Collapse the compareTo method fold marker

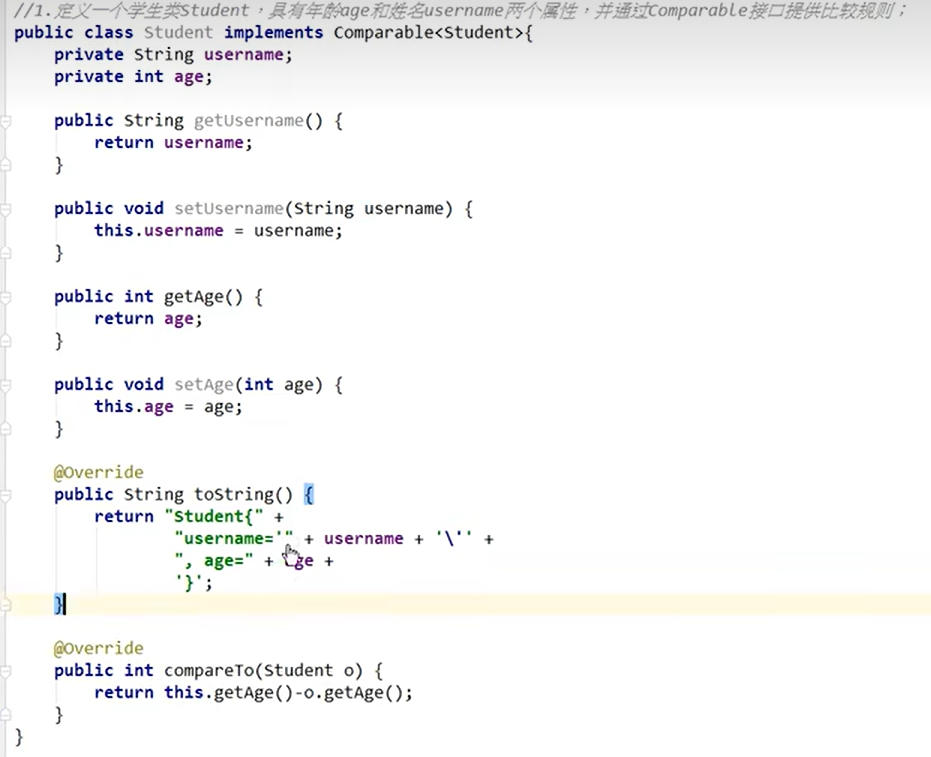pos(5,671)
